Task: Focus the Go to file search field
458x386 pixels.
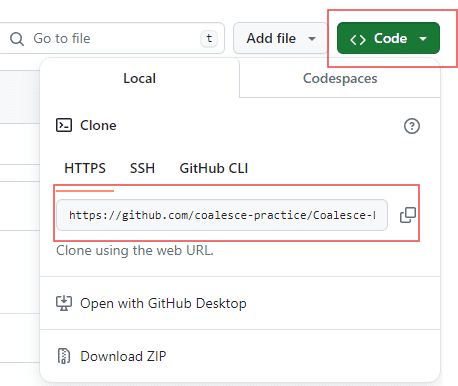Action: click(112, 38)
